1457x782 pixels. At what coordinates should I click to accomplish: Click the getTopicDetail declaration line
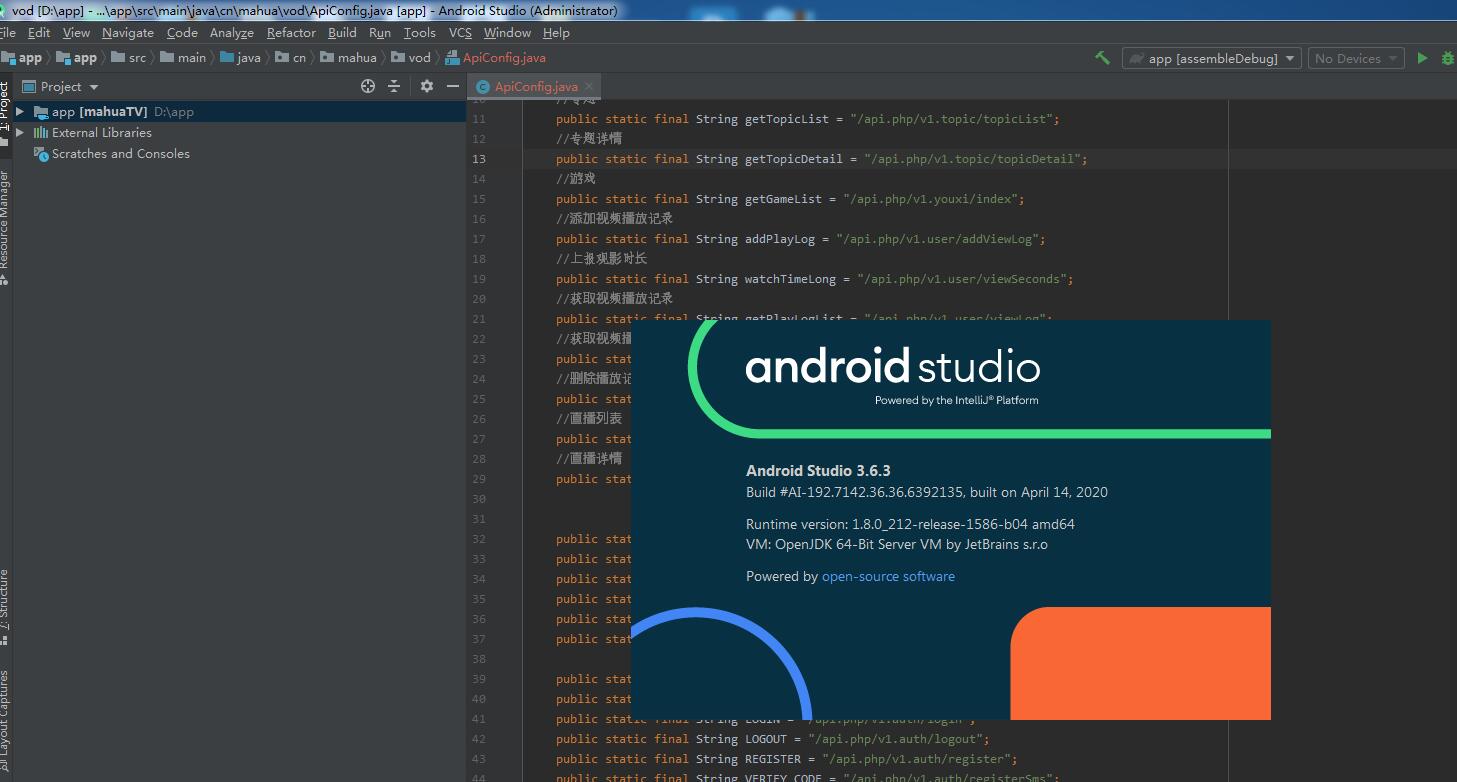[x=821, y=159]
